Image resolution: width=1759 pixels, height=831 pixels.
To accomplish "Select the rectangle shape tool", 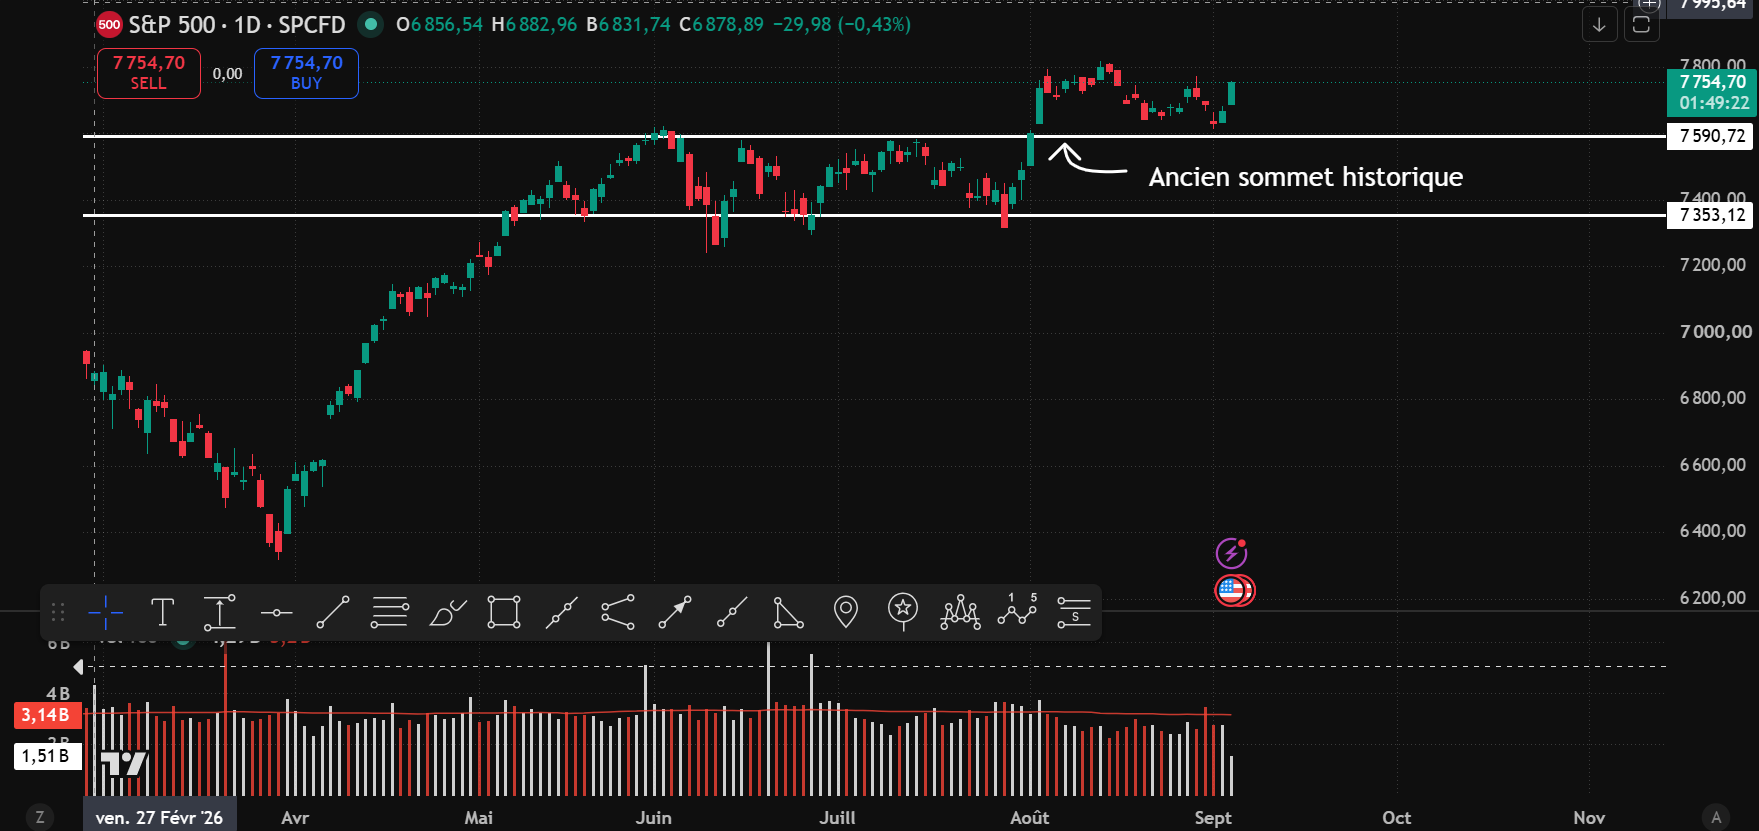I will tap(504, 612).
